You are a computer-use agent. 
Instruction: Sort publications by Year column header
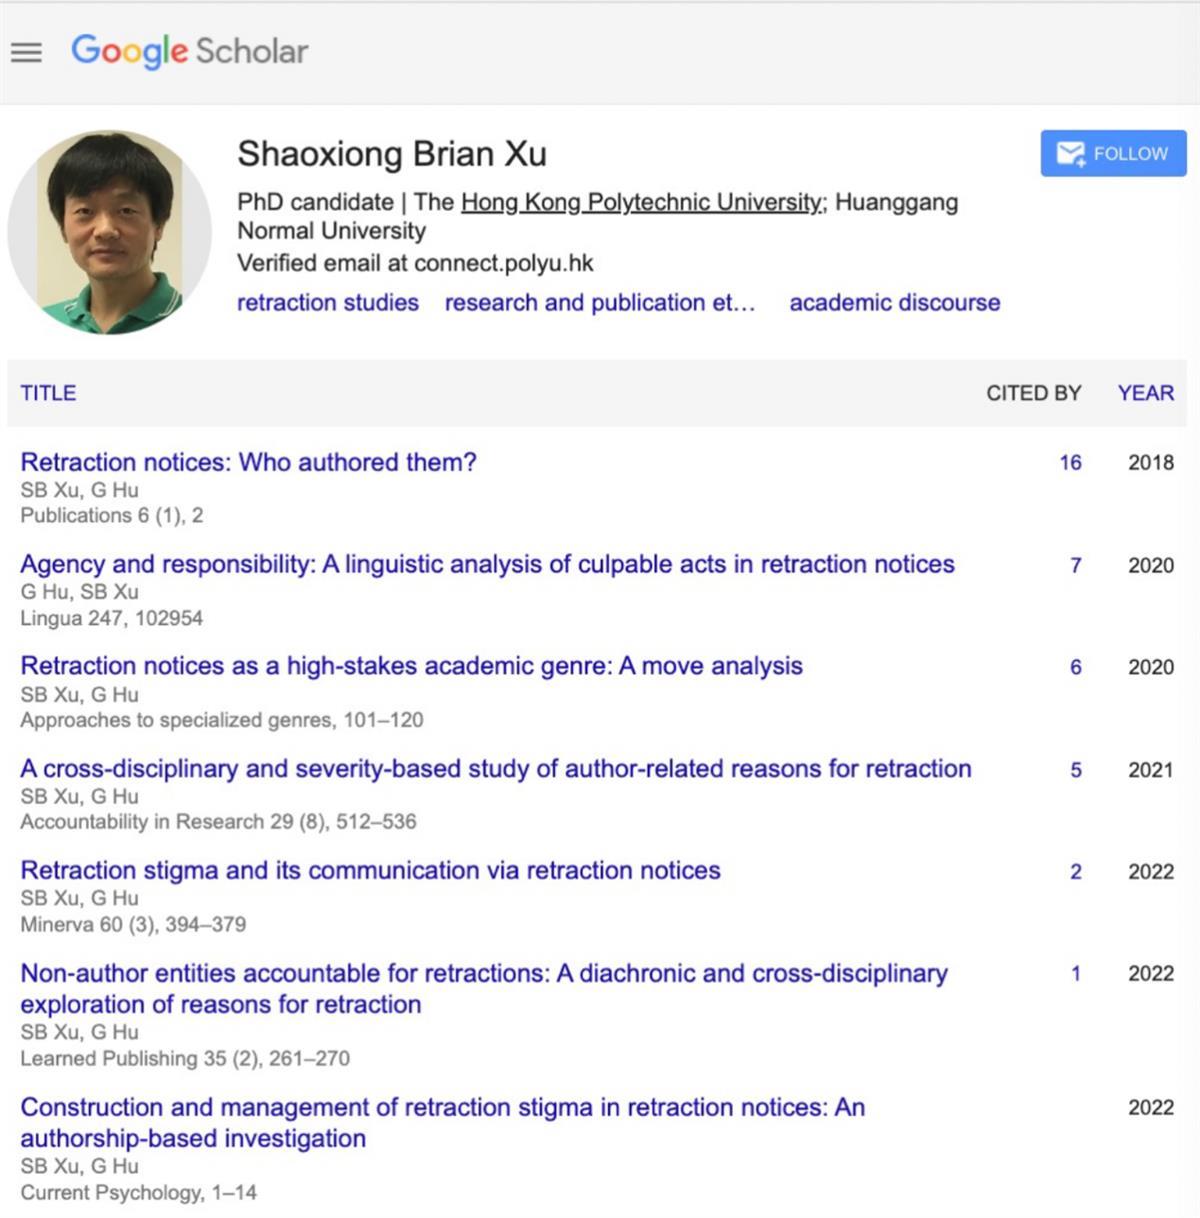coord(1145,393)
